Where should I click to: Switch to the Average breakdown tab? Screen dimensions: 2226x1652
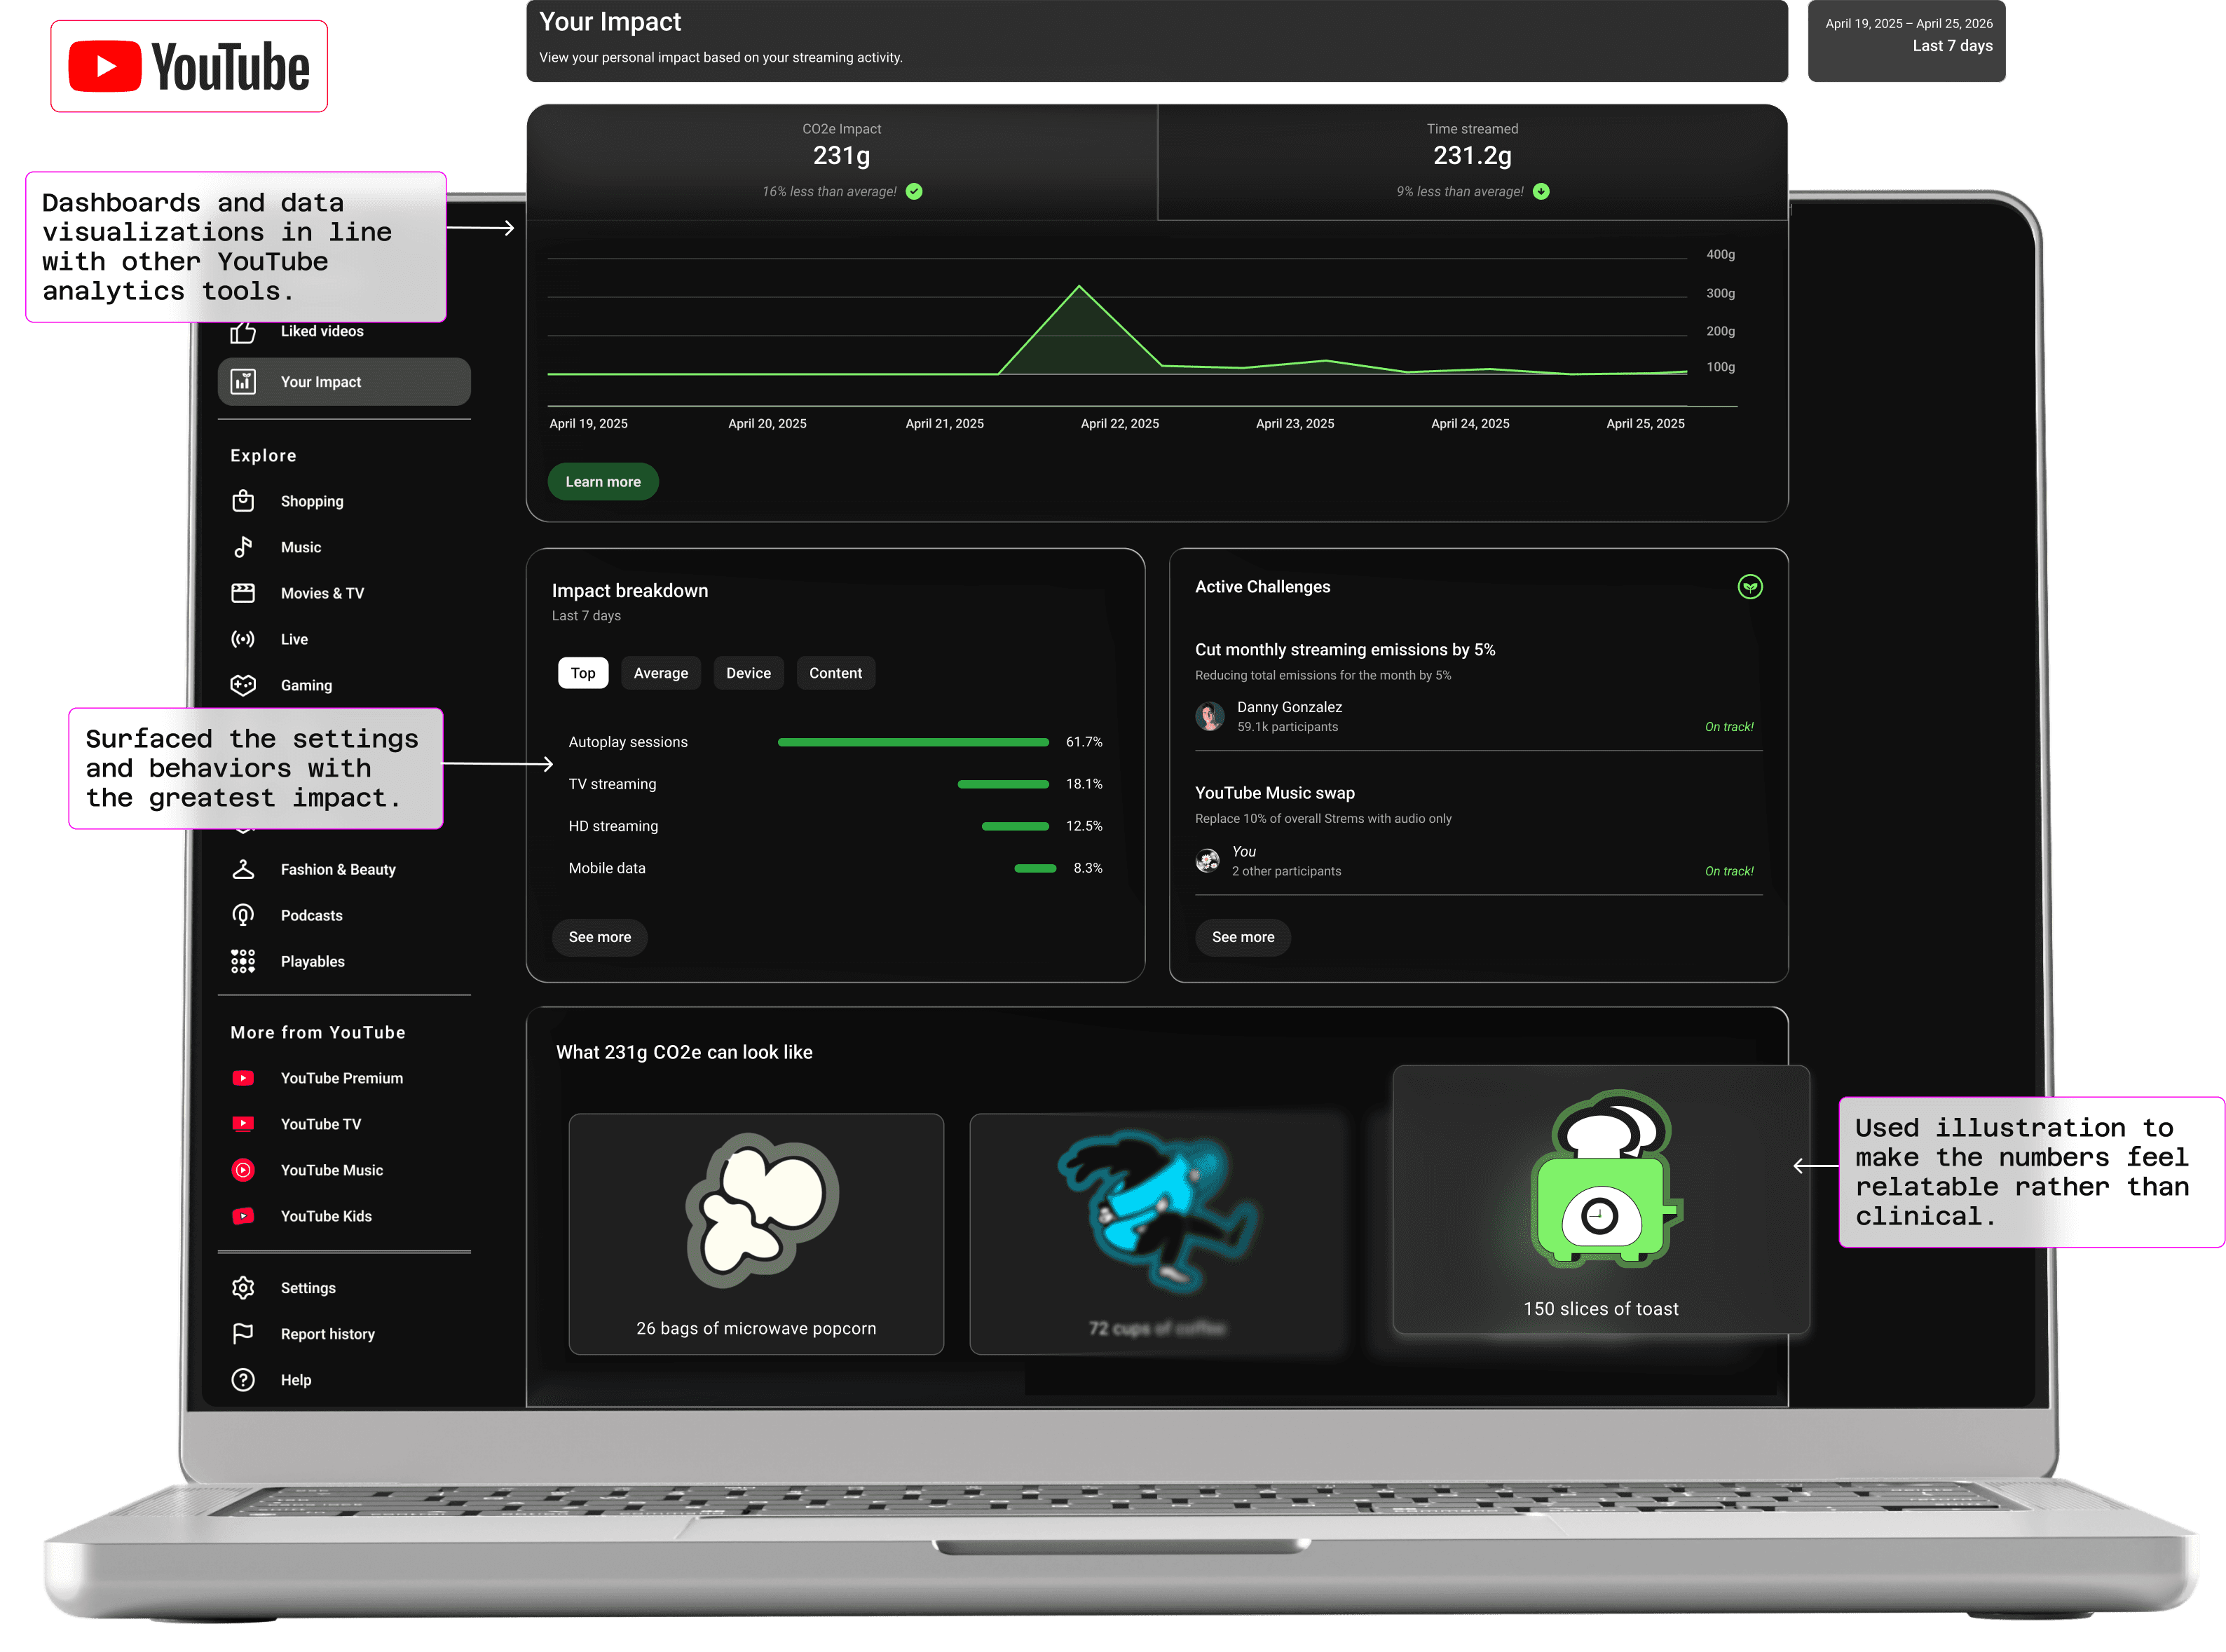pos(660,673)
